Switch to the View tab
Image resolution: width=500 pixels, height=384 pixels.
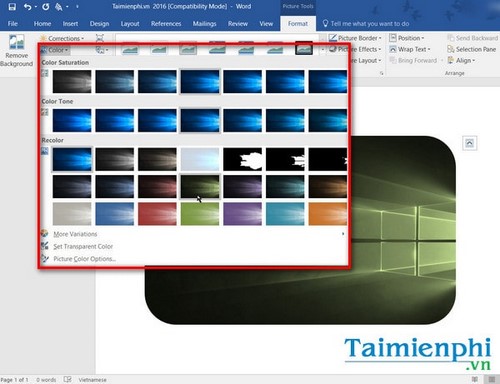click(266, 24)
